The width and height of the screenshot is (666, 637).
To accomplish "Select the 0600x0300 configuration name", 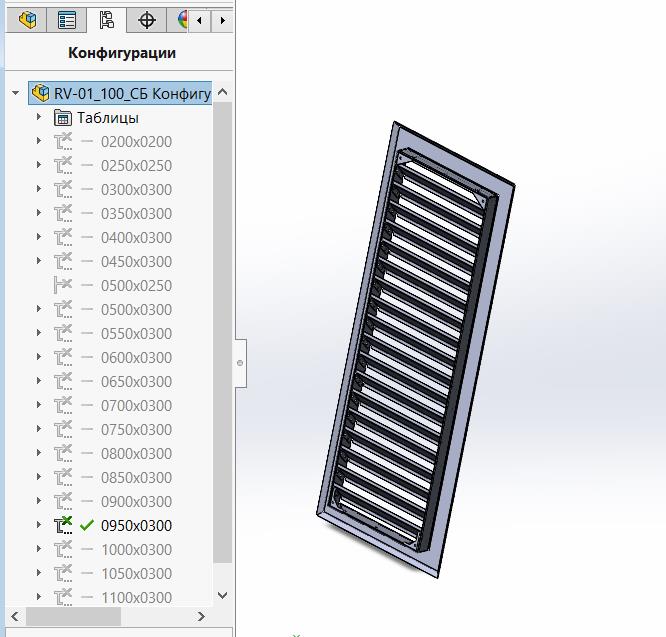I will (136, 358).
